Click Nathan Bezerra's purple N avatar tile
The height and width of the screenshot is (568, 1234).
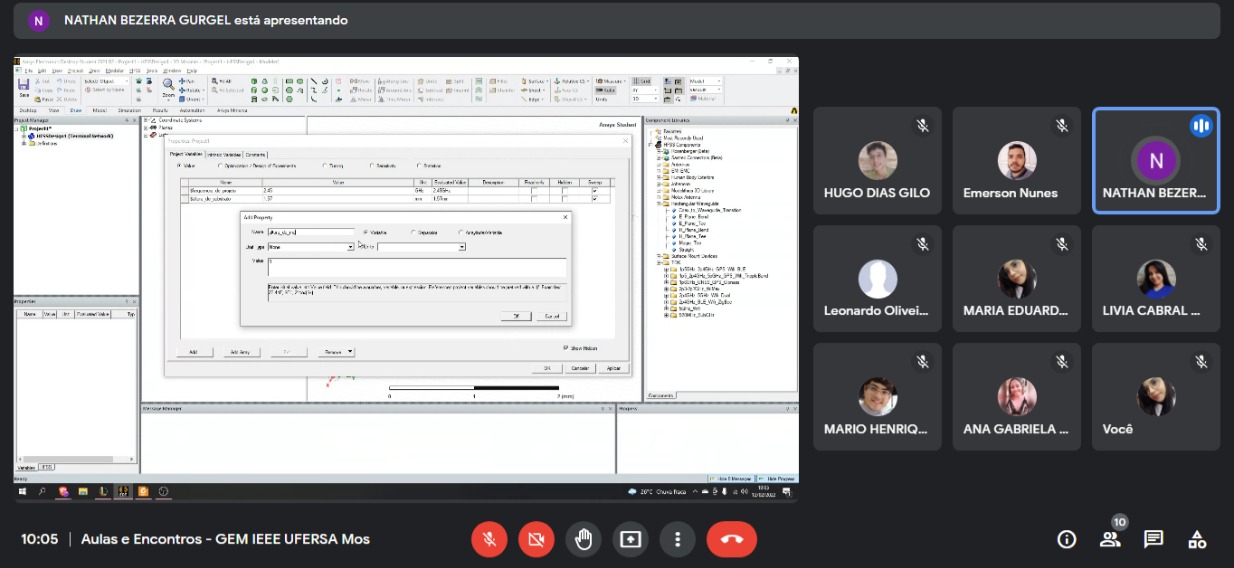1156,161
